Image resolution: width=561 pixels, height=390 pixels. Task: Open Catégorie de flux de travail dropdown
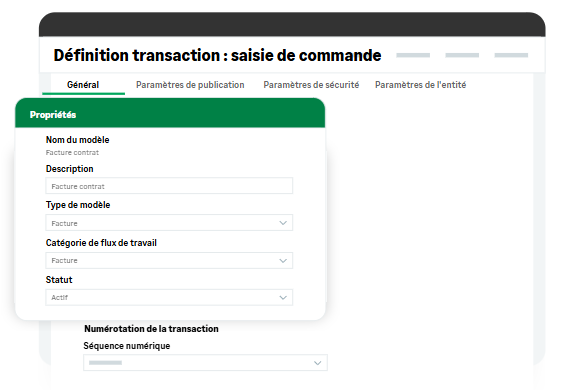pyautogui.click(x=169, y=260)
